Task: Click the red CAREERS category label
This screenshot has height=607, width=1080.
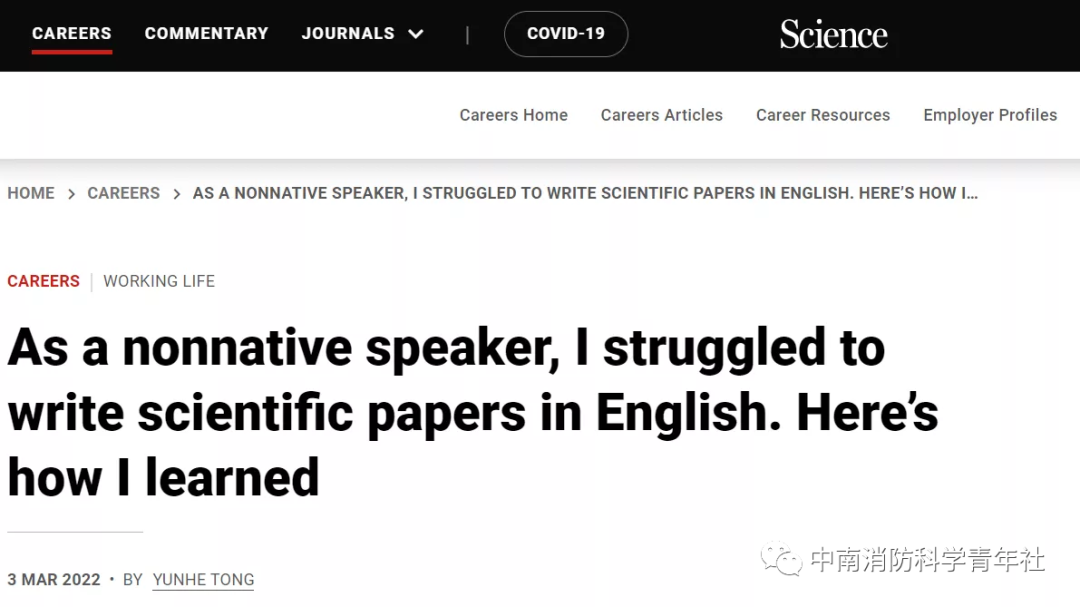Action: pyautogui.click(x=43, y=281)
